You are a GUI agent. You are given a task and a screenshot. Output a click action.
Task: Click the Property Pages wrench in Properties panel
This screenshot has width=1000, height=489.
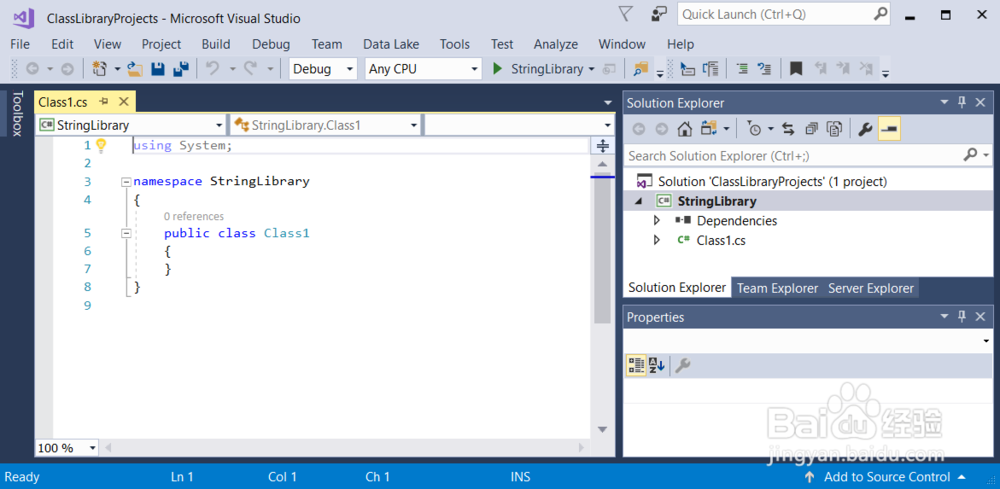(x=682, y=365)
